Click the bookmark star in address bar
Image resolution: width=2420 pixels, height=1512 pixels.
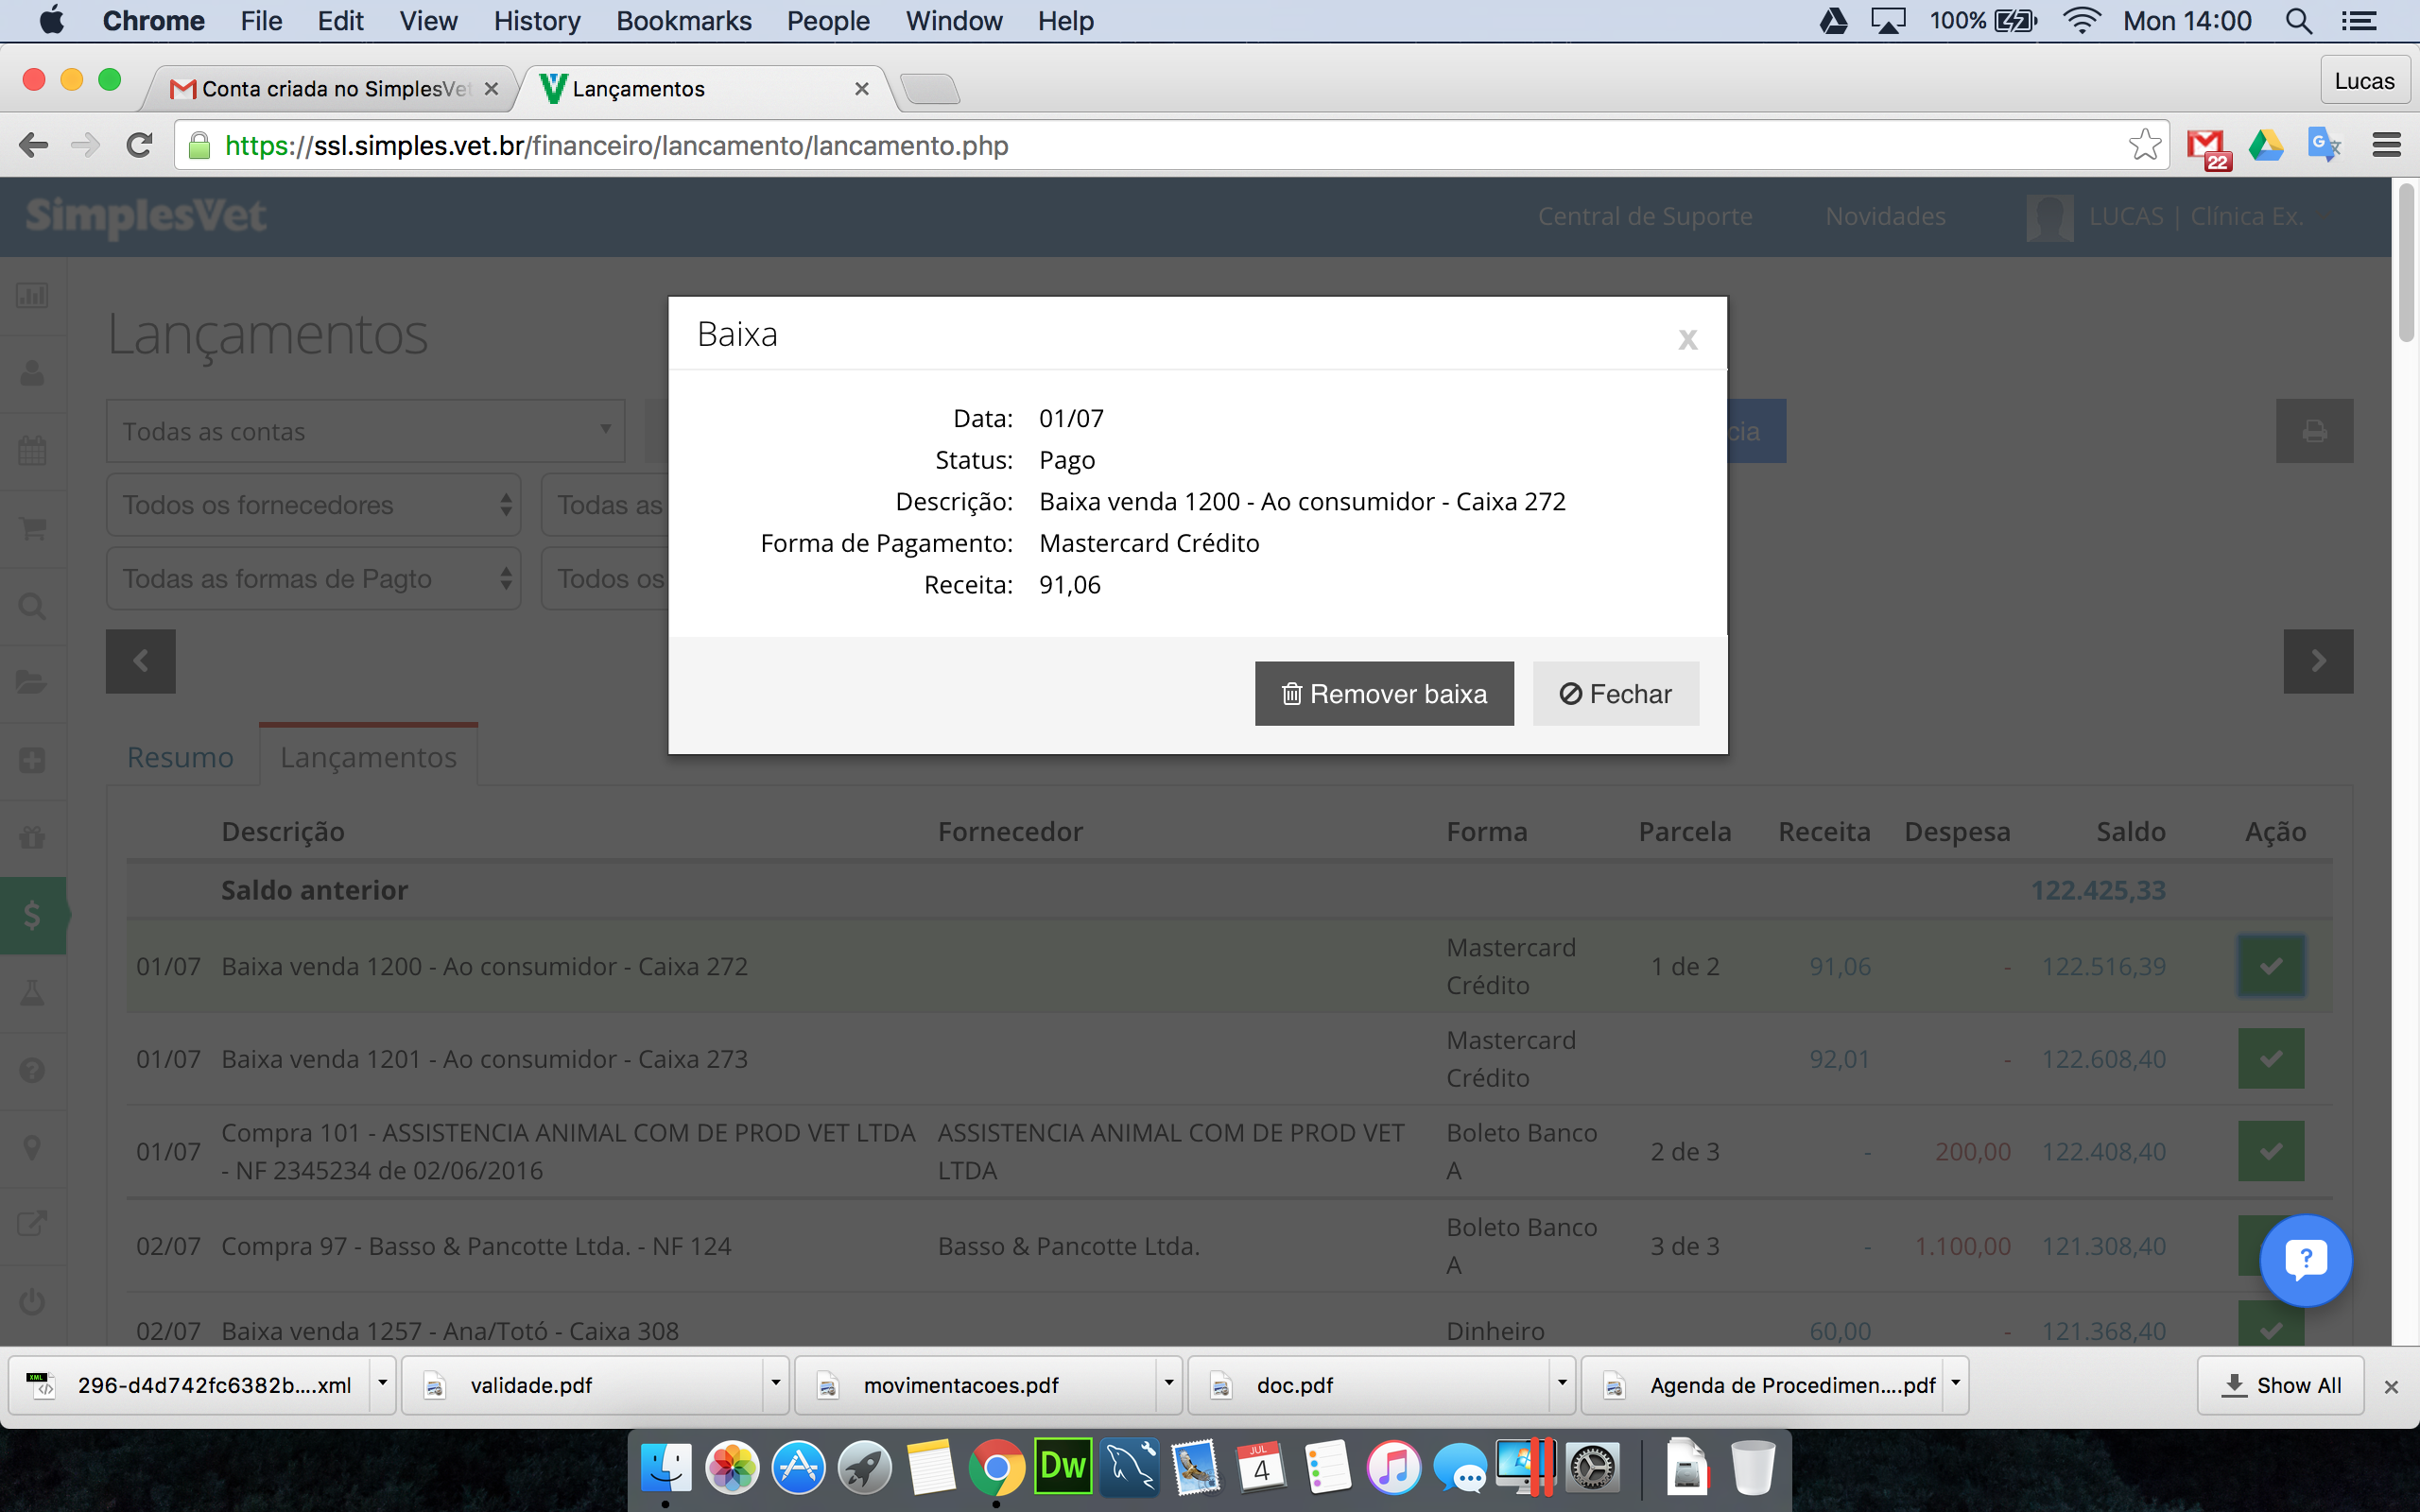pyautogui.click(x=2143, y=146)
